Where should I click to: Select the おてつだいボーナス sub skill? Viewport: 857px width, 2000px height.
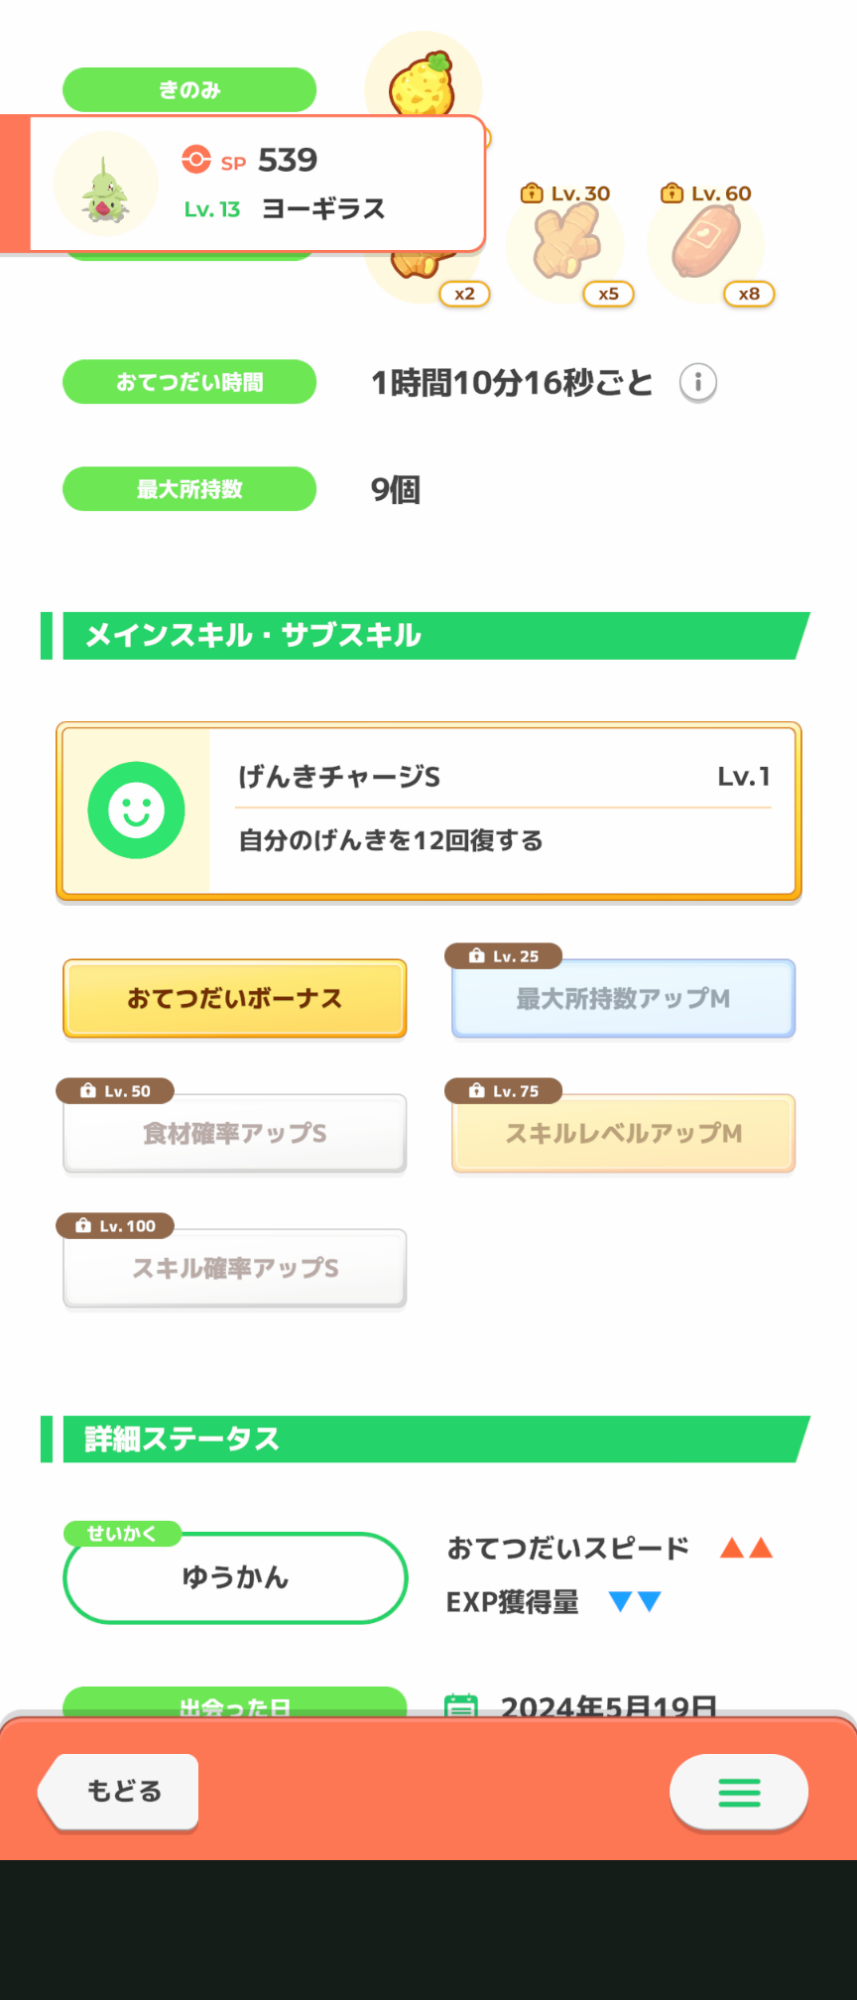(x=235, y=998)
